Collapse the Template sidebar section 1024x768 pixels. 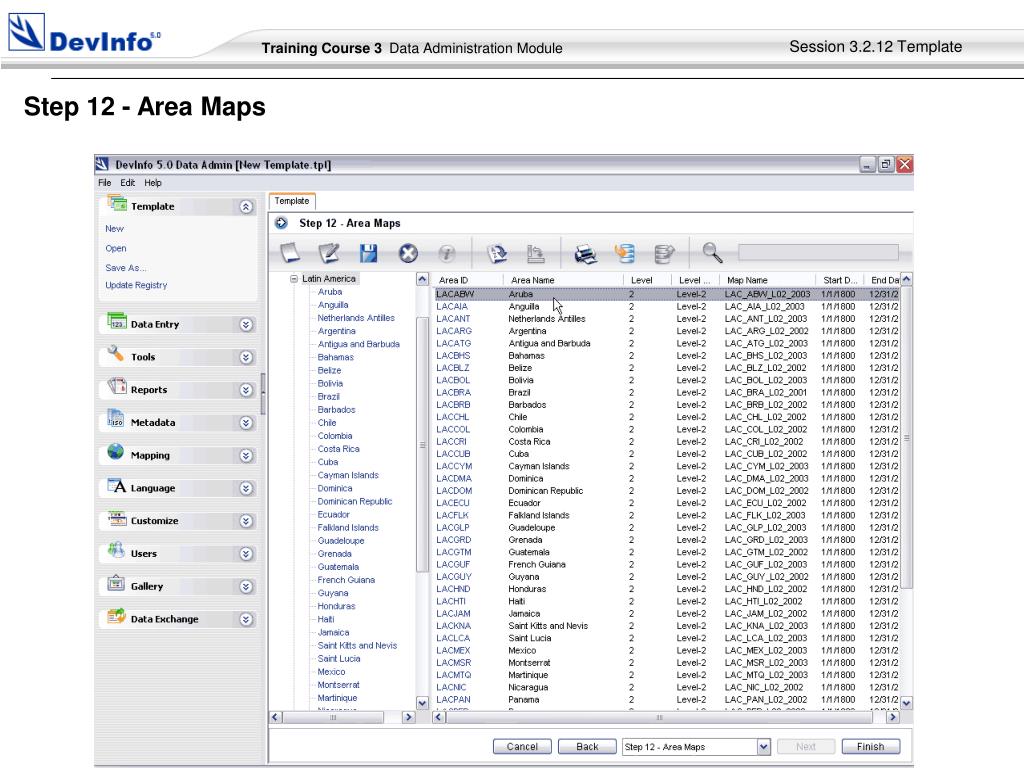point(246,207)
